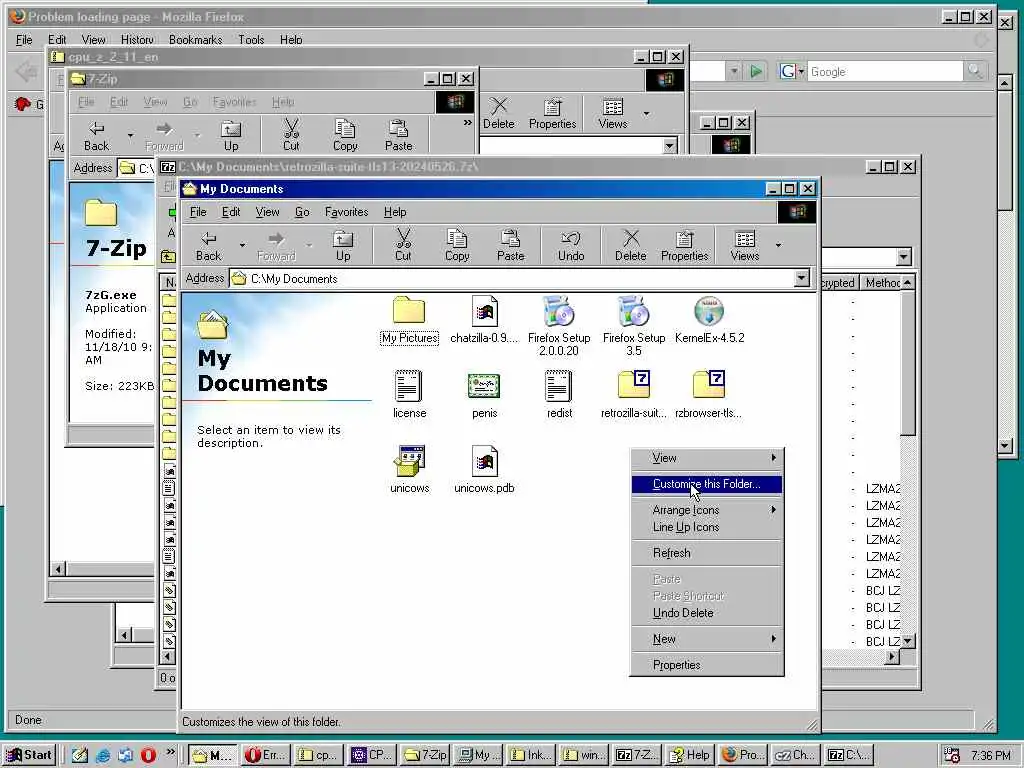Screen dimensions: 1024x768
Task: Sort by the Method column header
Action: [x=882, y=283]
